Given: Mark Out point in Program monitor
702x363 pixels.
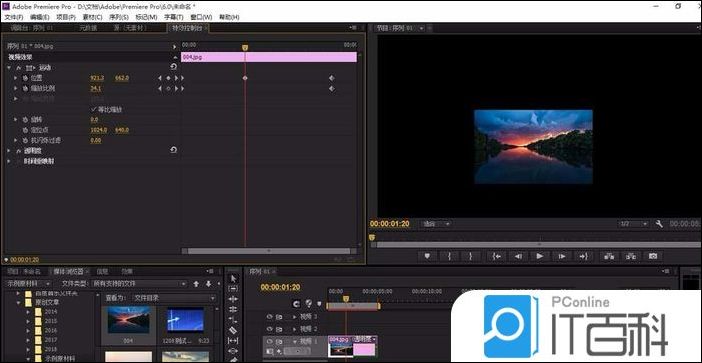Looking at the screenshot, I should pos(471,256).
